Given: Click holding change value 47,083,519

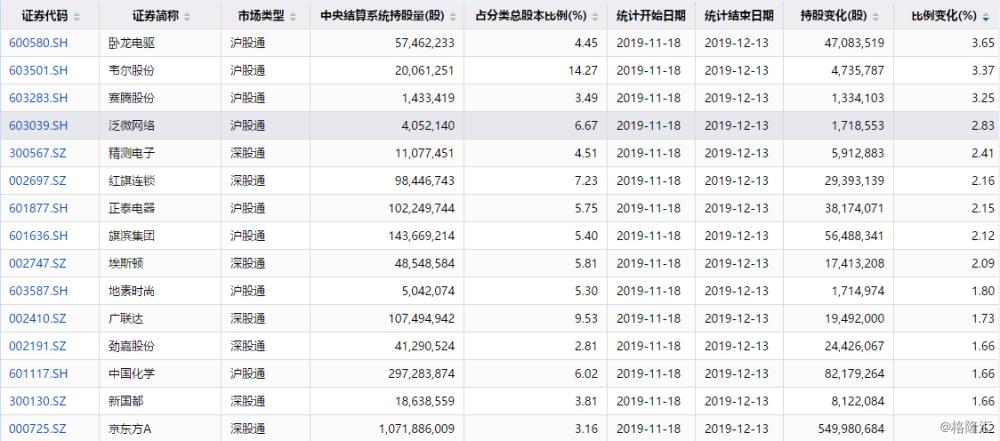Looking at the screenshot, I should 854,43.
